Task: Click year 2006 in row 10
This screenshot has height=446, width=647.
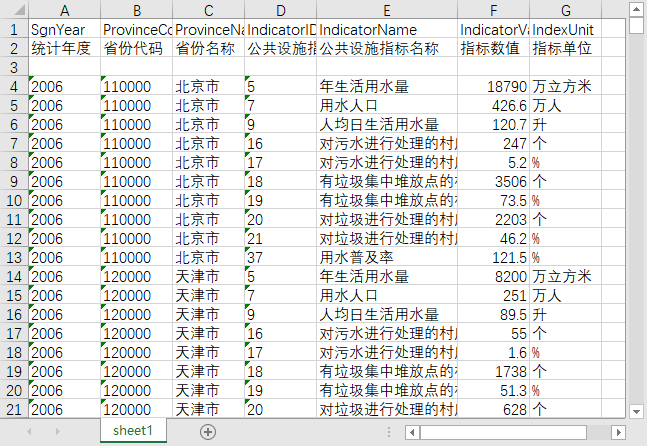Action: (64, 200)
